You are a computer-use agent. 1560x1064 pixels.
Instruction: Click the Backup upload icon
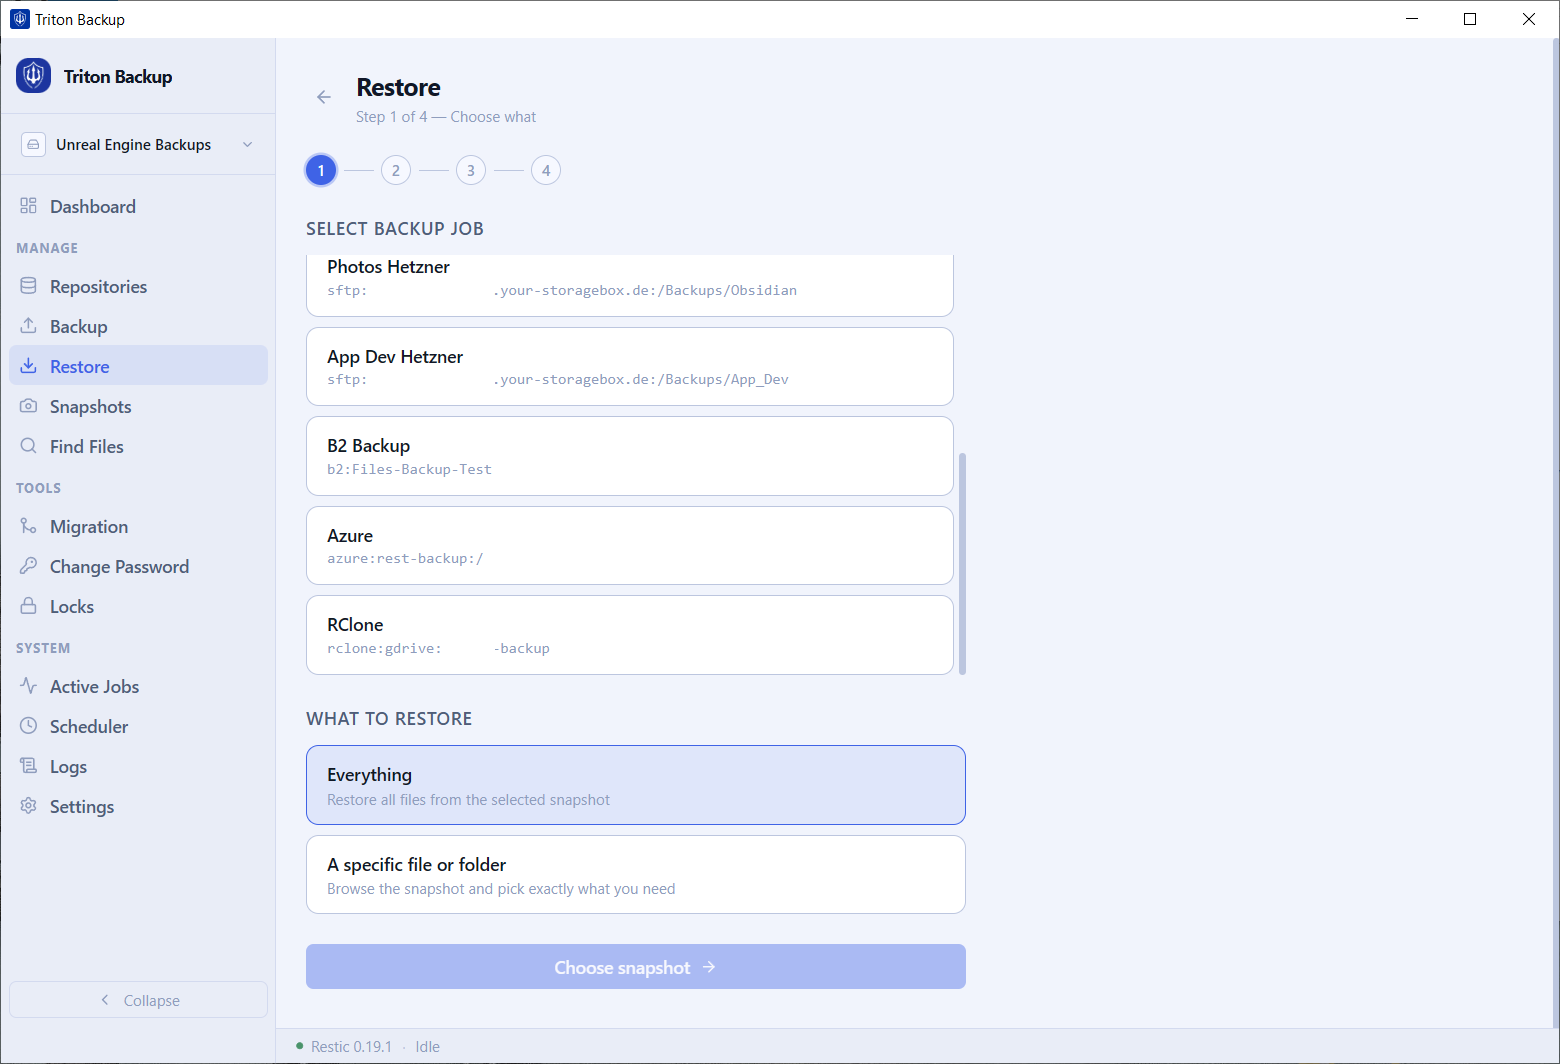[28, 326]
